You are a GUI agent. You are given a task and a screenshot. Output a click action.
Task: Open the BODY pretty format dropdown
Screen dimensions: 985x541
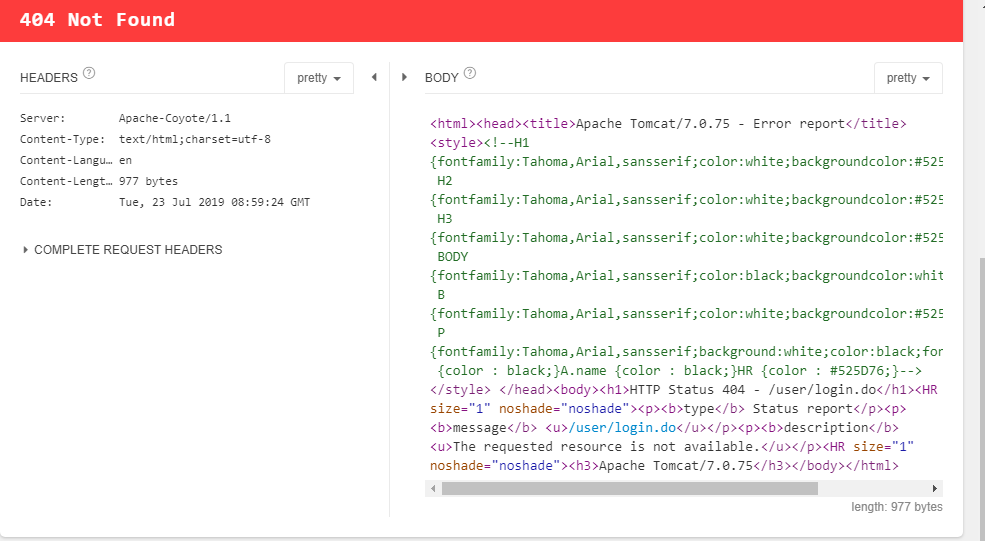coord(908,78)
